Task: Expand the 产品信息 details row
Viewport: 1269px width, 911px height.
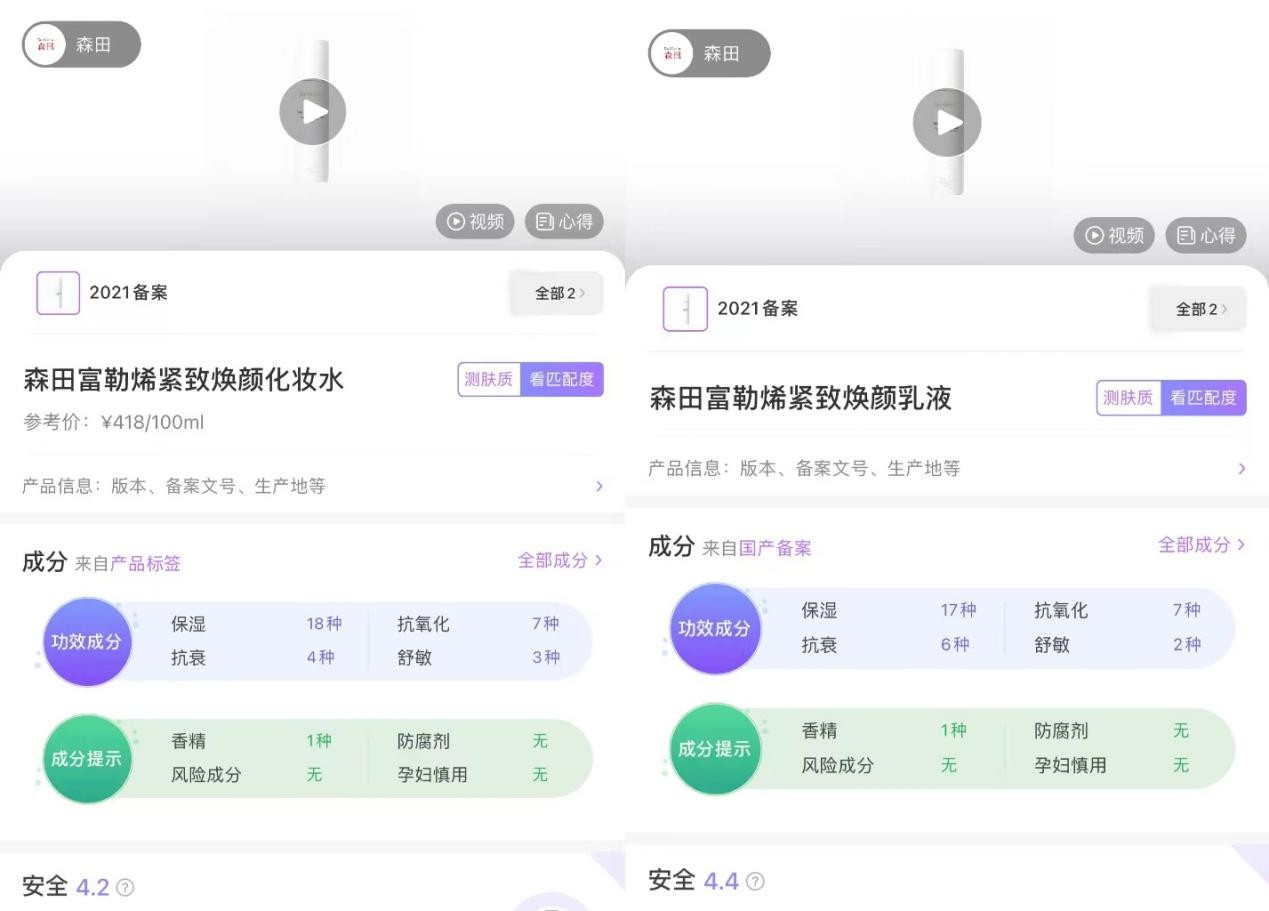Action: (x=312, y=486)
